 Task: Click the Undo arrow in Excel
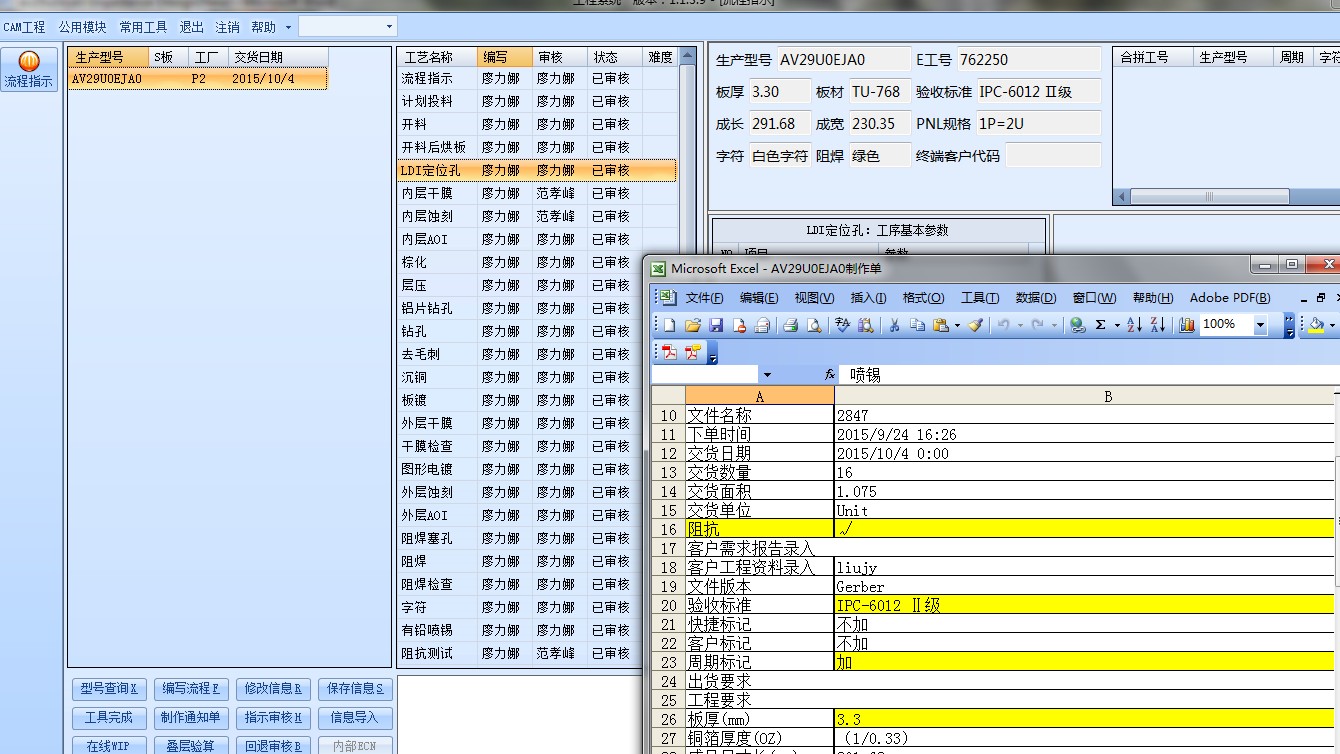click(1003, 325)
